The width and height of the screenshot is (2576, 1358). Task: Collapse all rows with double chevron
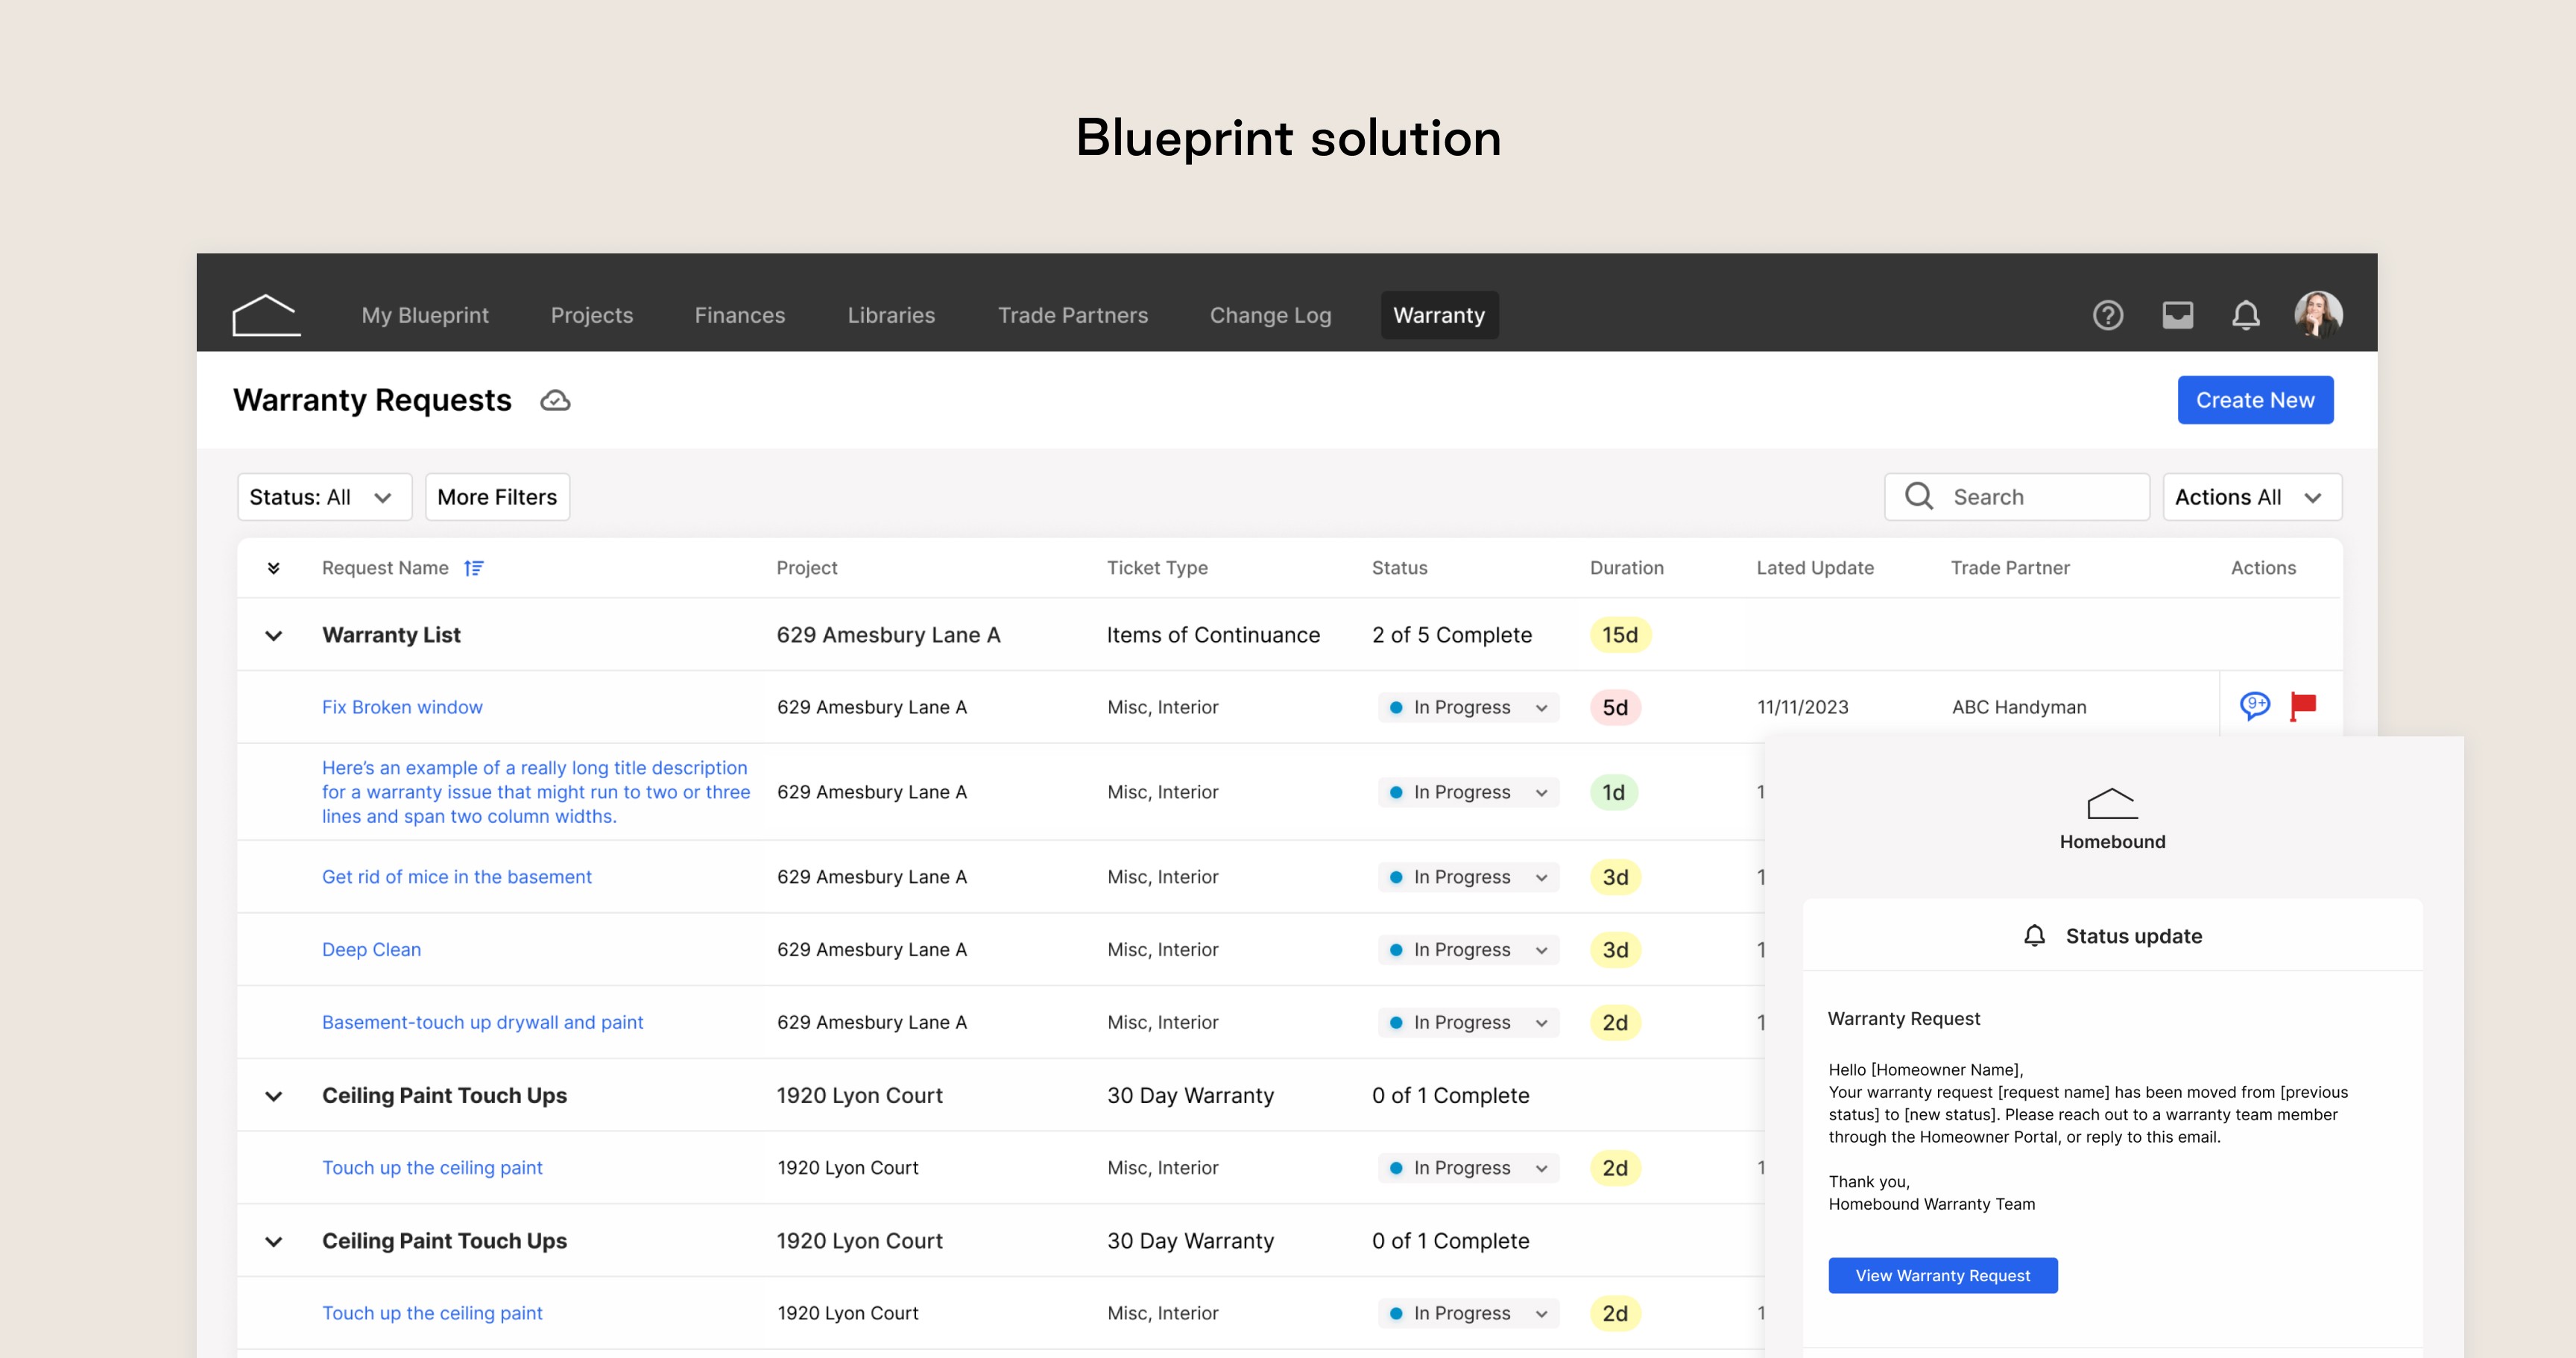pyautogui.click(x=273, y=568)
